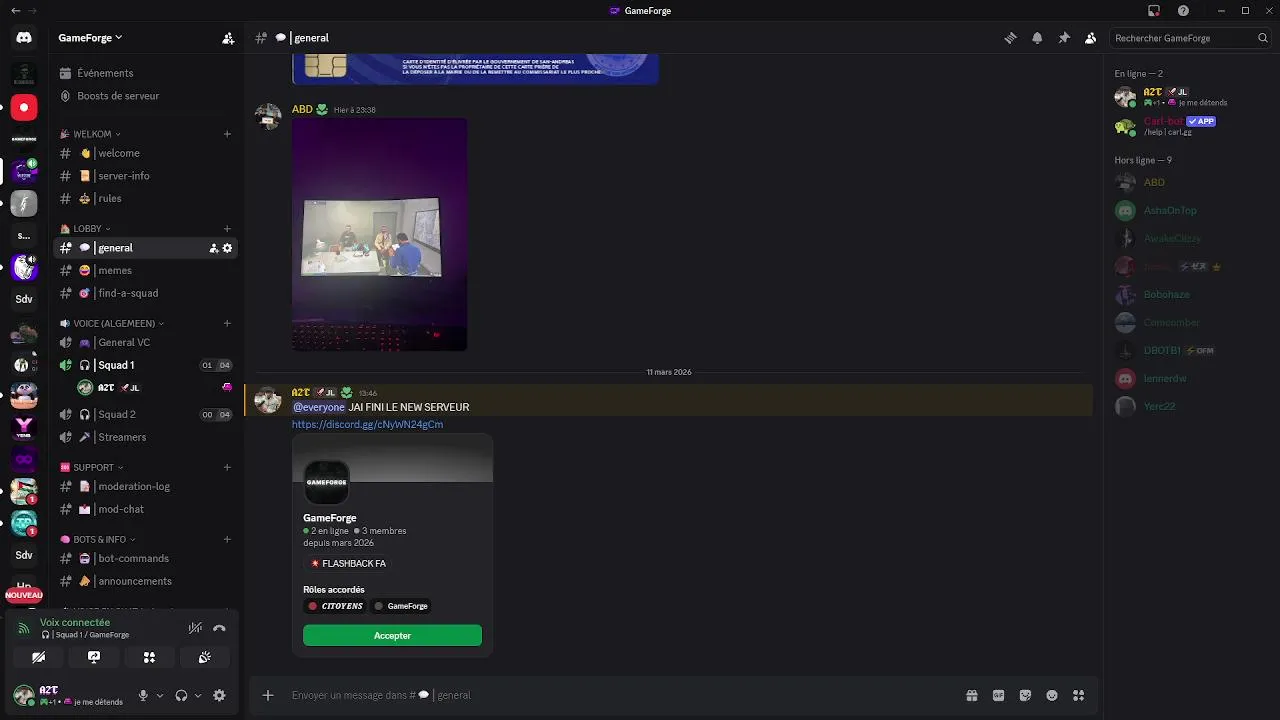Open the mod-chat channel

pos(146,509)
